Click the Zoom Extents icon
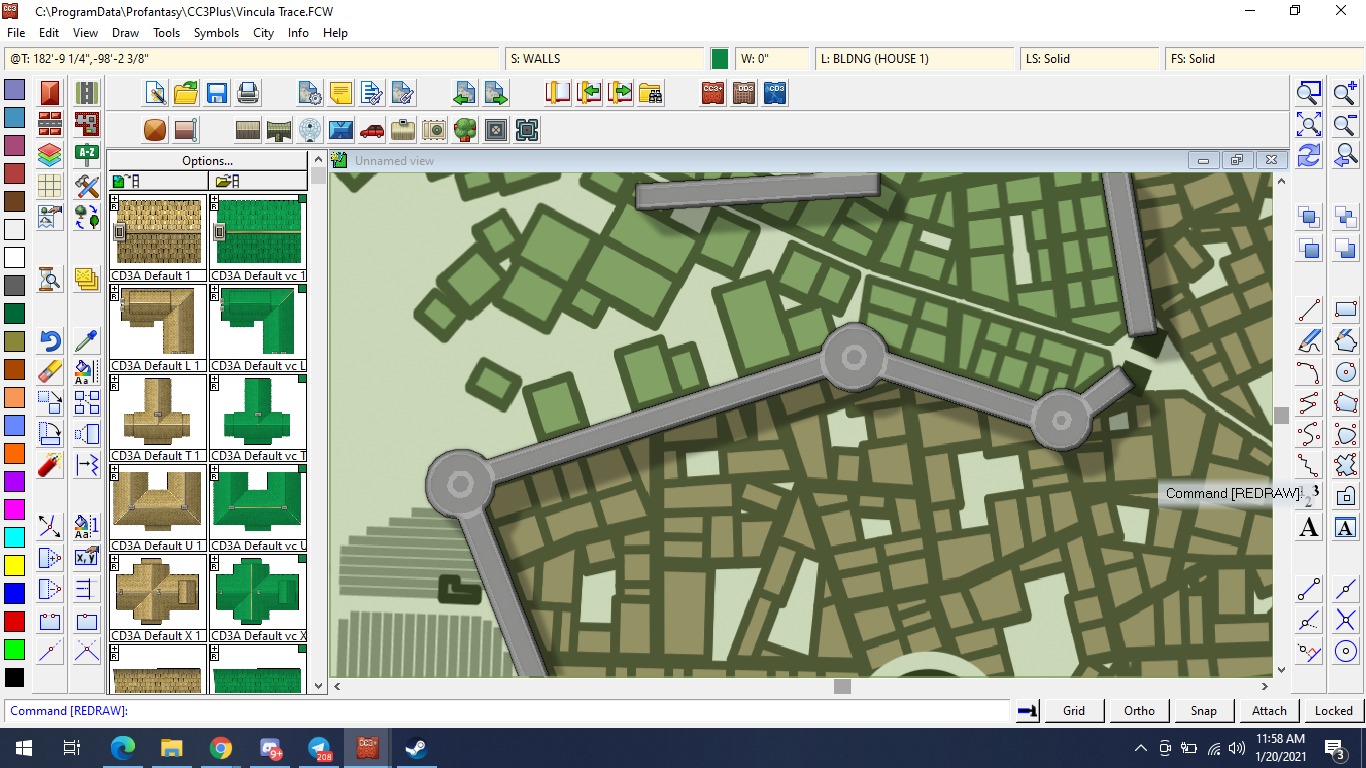The image size is (1366, 768). click(1309, 125)
